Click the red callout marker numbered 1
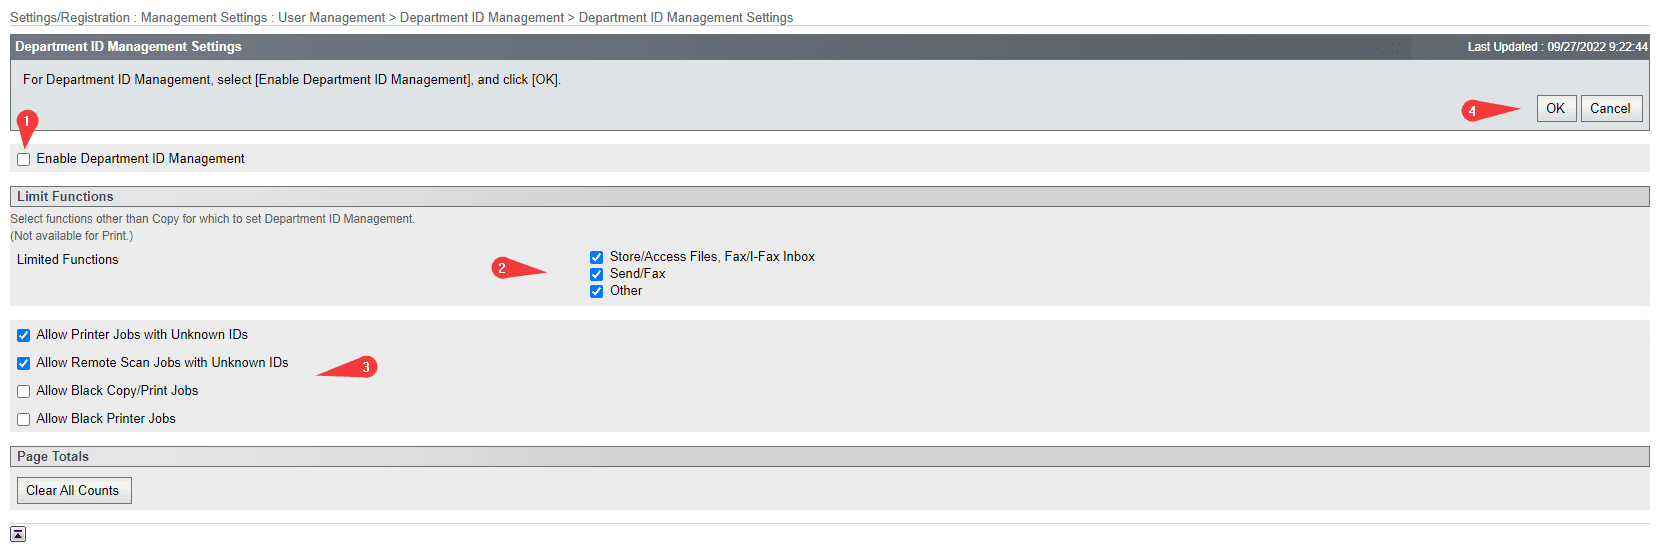This screenshot has height=555, width=1661. 27,122
